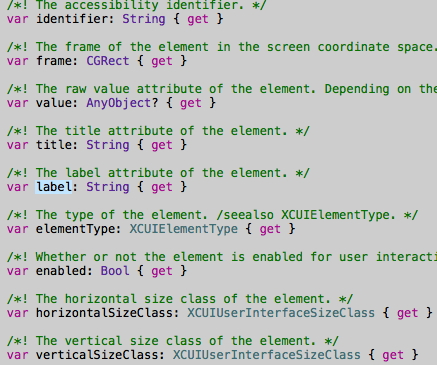437x365 pixels.
Task: Click comment about frame in screen coordinate space
Action: [x=222, y=47]
